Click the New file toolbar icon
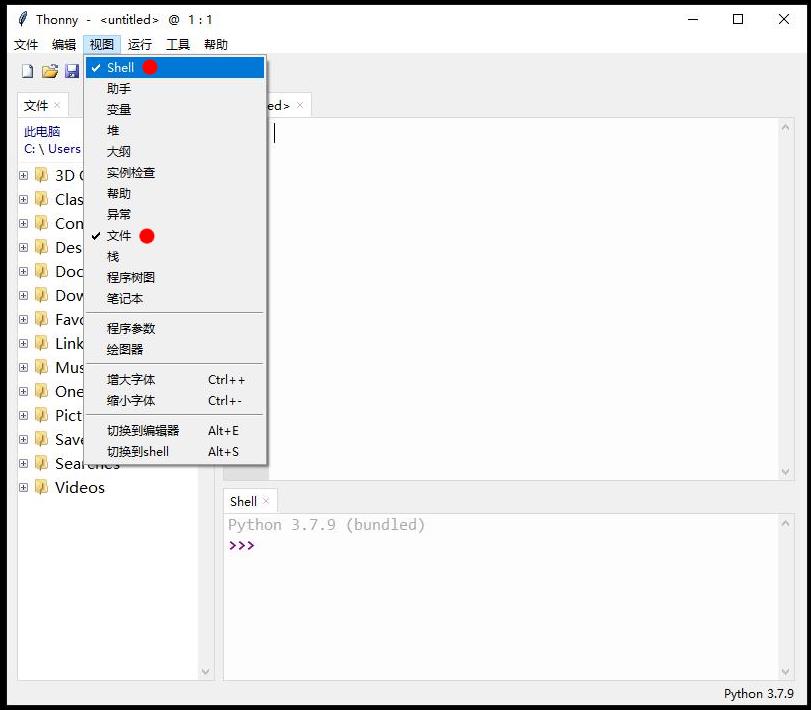Image resolution: width=811 pixels, height=710 pixels. point(27,71)
